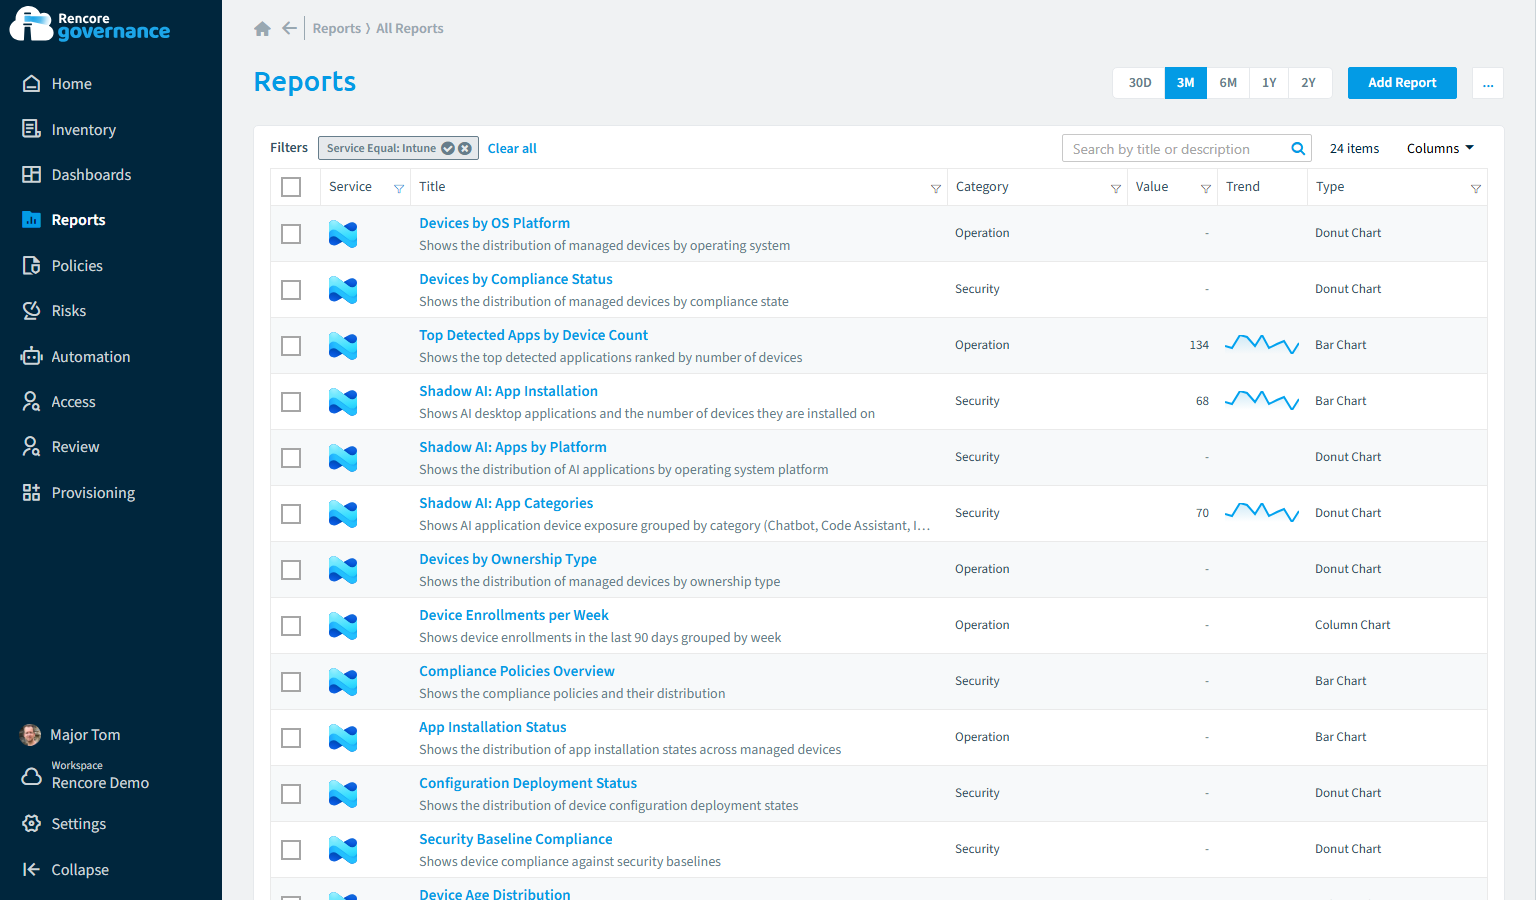Image resolution: width=1536 pixels, height=900 pixels.
Task: Open the Devices by OS Platform report
Action: point(494,223)
